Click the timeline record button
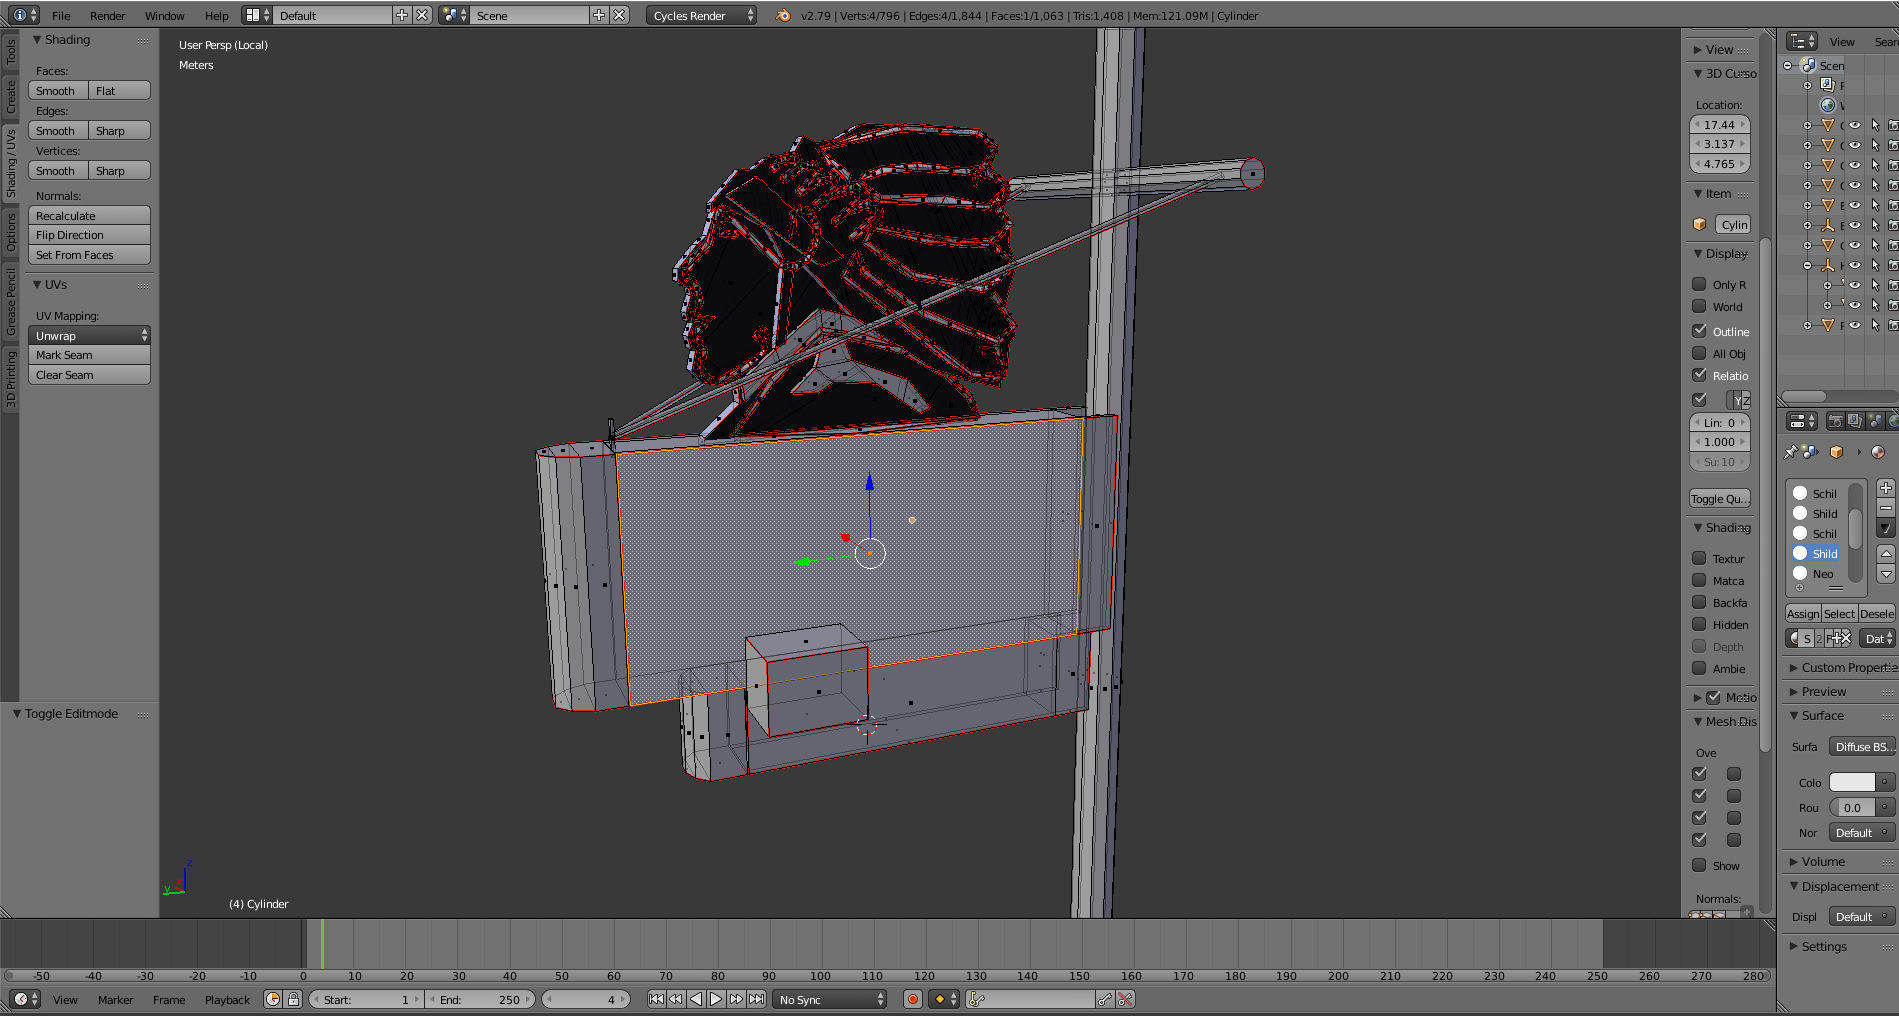Viewport: 1899px width, 1016px height. pos(912,999)
